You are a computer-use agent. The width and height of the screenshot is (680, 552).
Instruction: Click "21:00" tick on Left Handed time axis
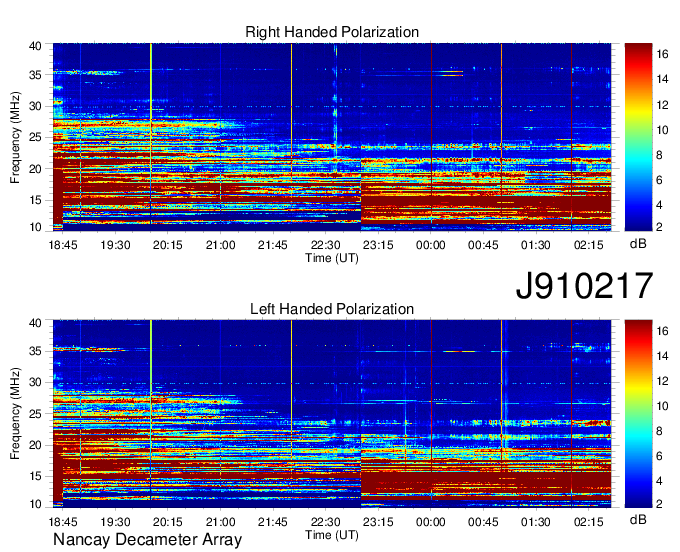[x=220, y=522]
